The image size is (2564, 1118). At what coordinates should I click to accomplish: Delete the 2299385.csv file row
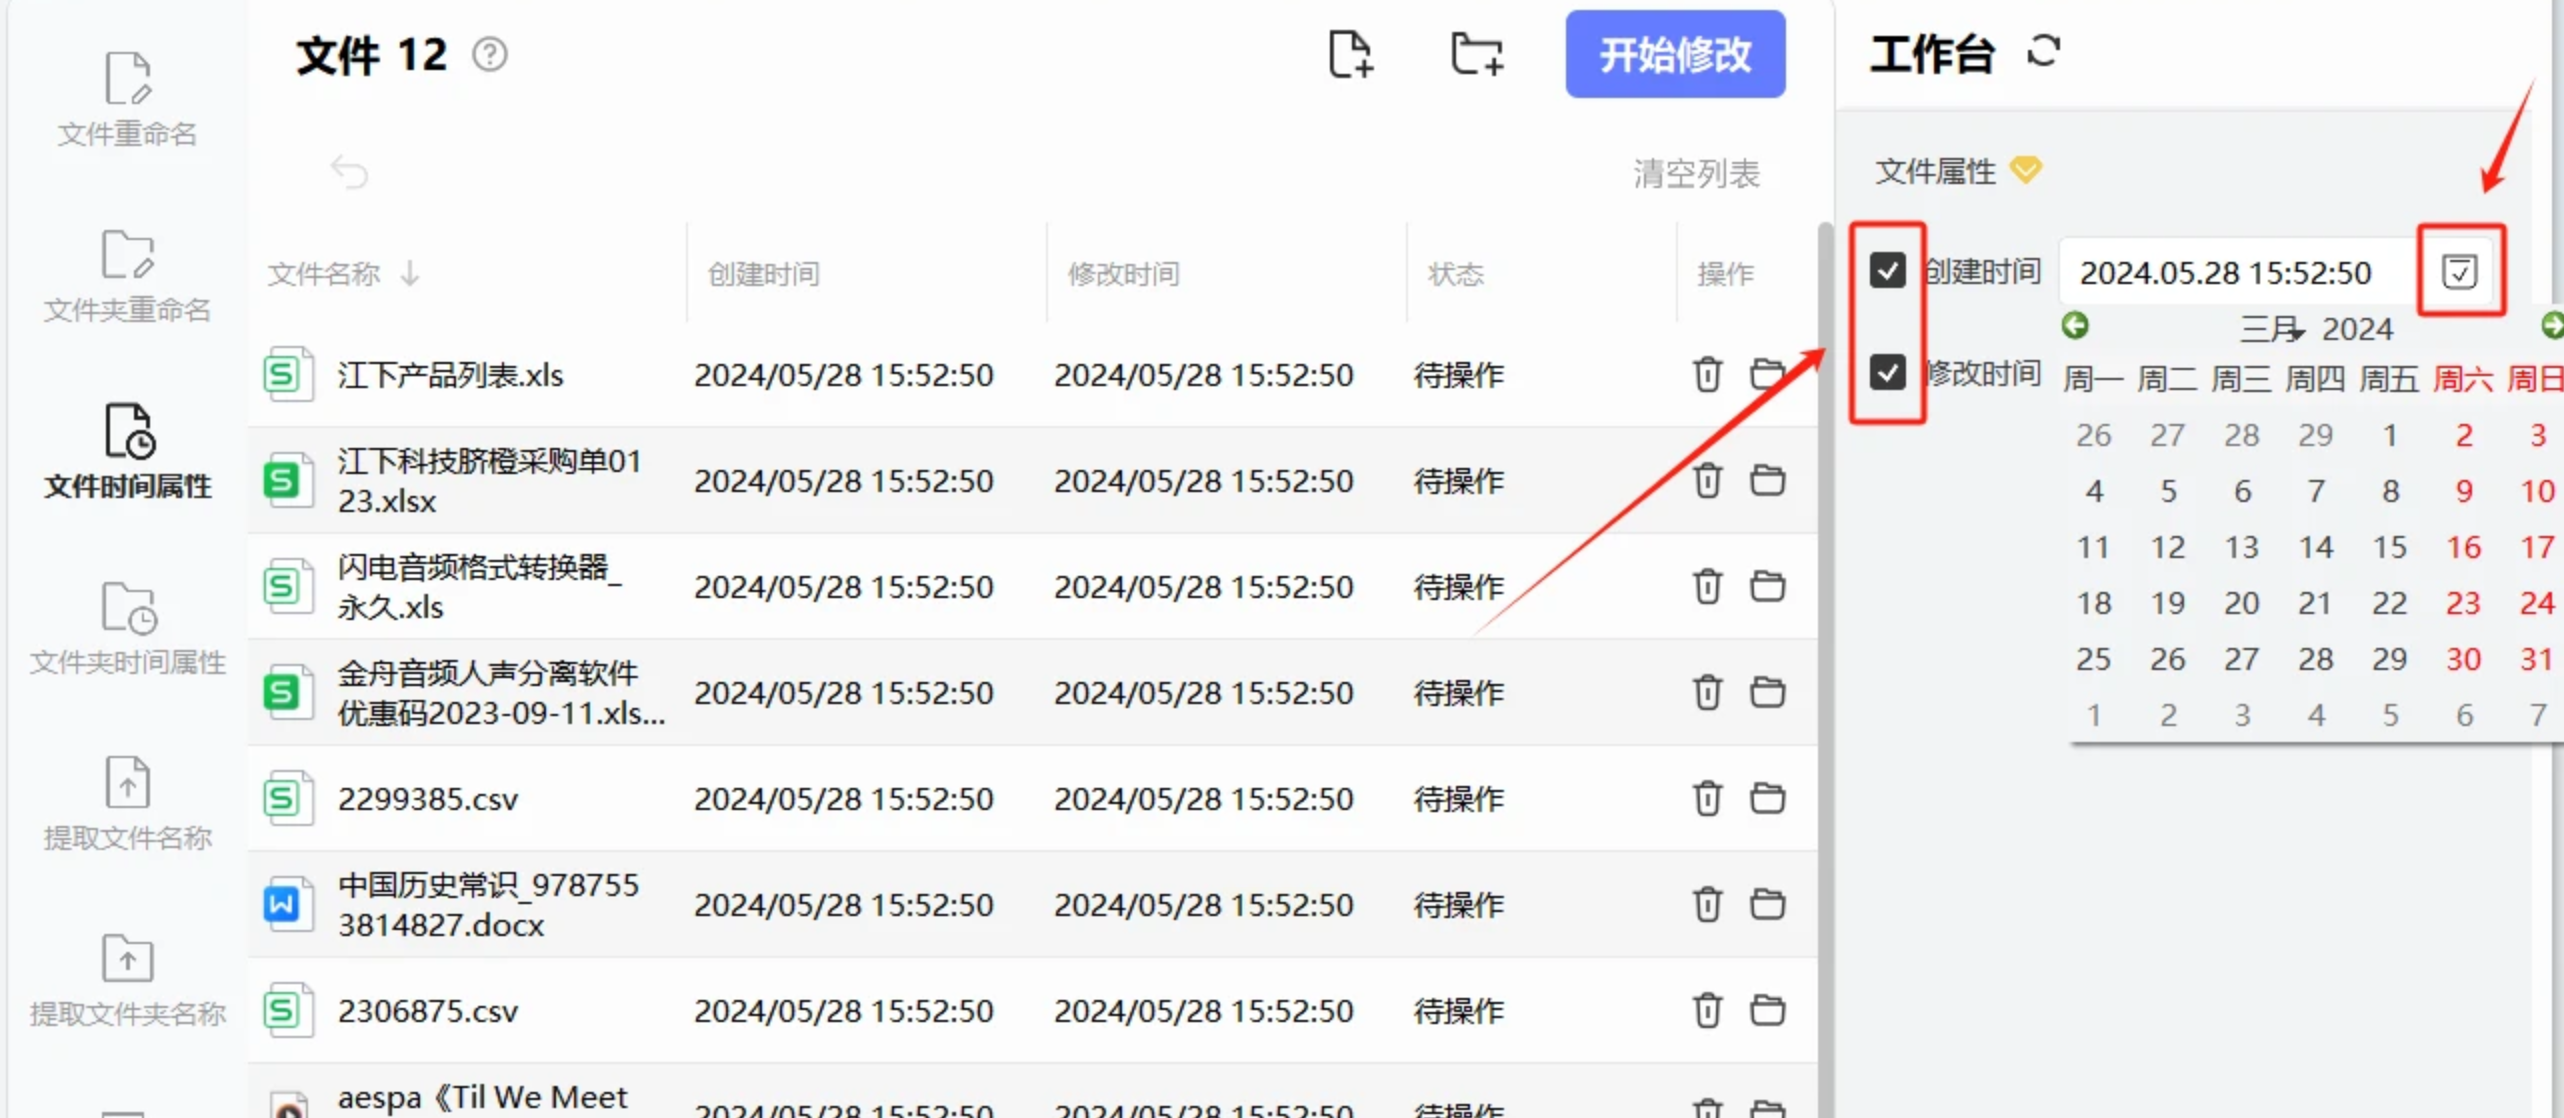point(1707,798)
